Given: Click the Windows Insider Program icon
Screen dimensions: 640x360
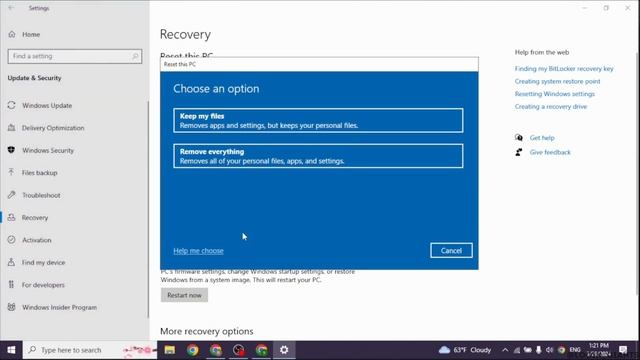Looking at the screenshot, I should point(11,307).
